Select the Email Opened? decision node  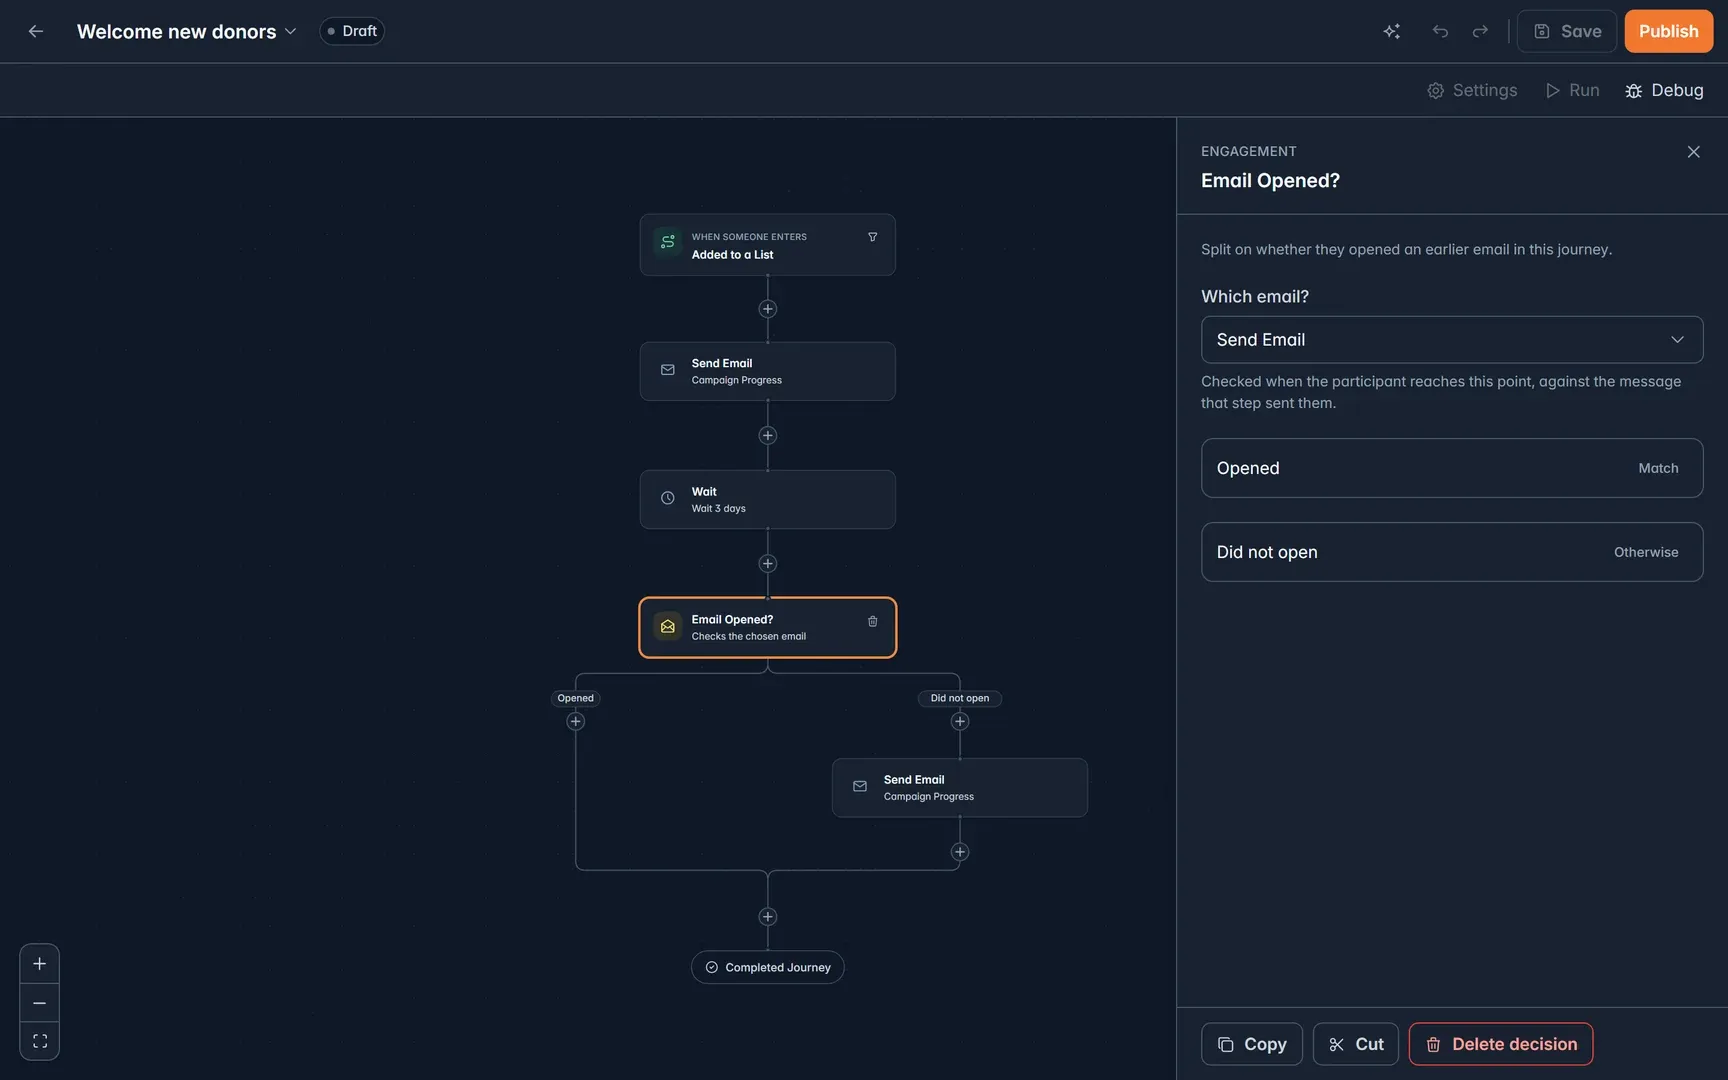[767, 627]
